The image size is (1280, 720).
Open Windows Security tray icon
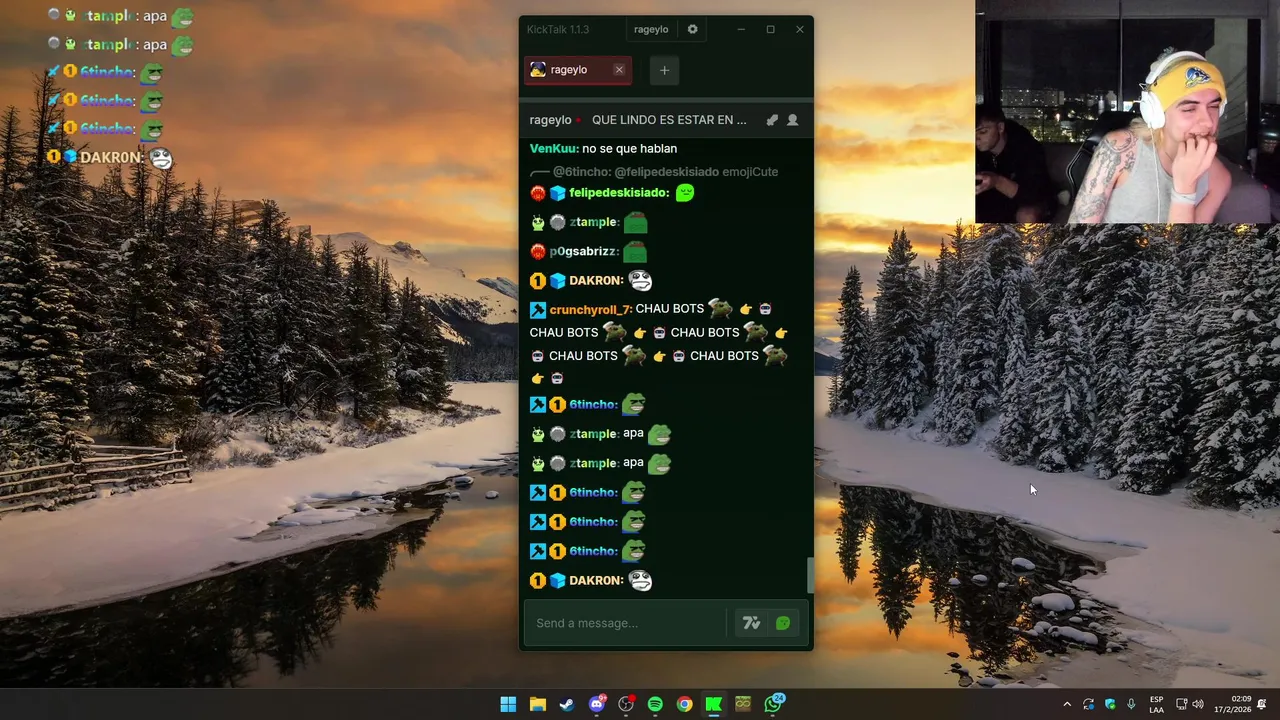pos(1110,705)
